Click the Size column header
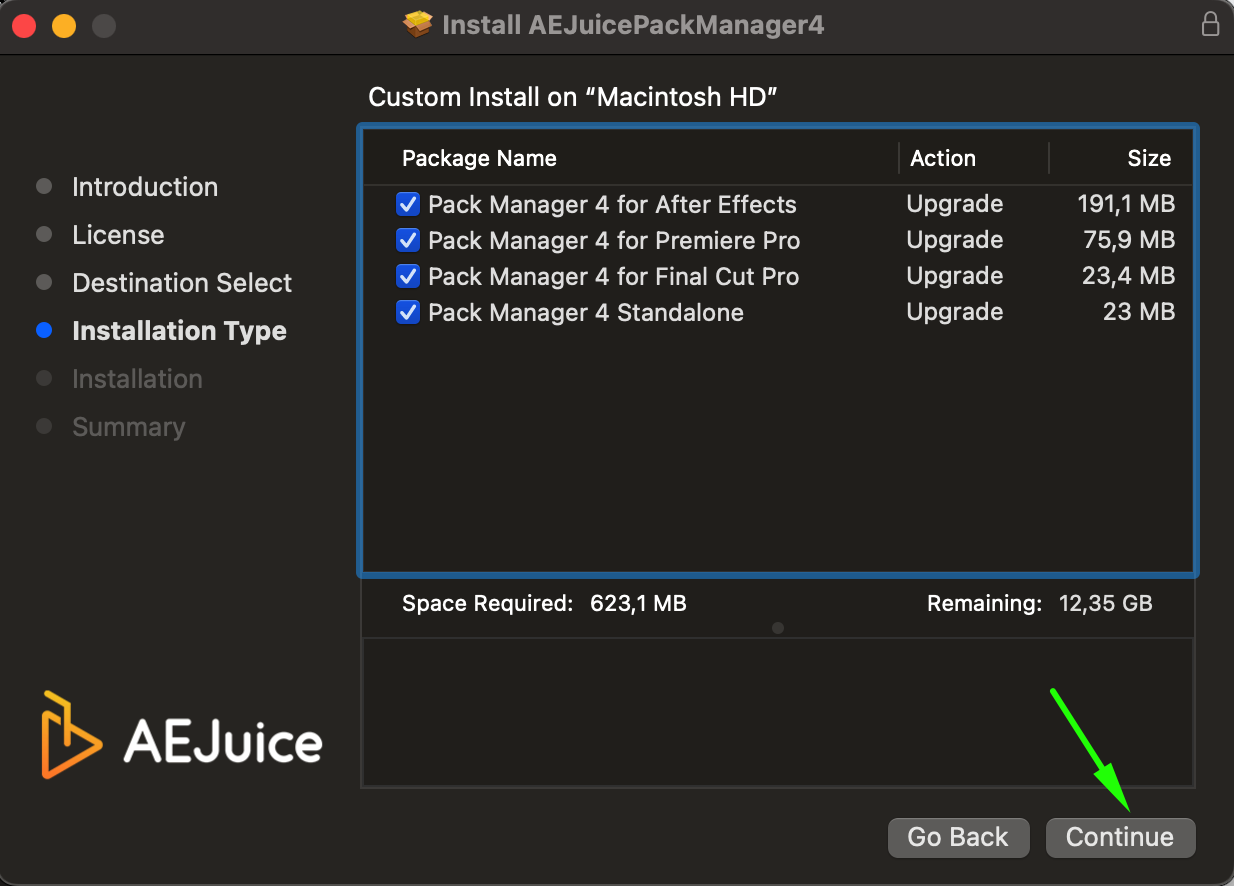This screenshot has width=1234, height=886. pos(1148,159)
